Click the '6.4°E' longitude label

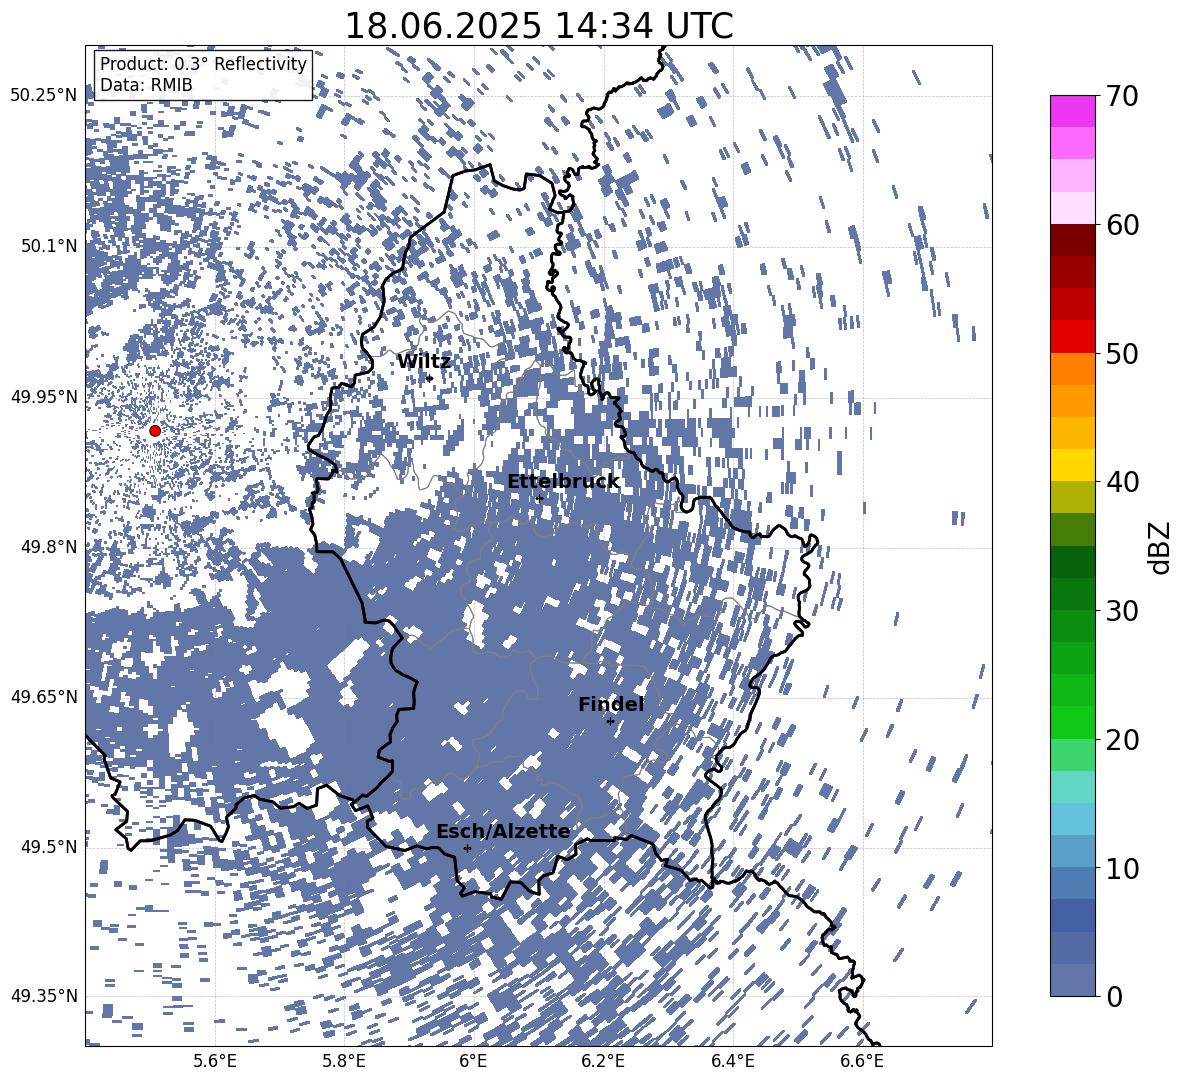[x=732, y=1061]
